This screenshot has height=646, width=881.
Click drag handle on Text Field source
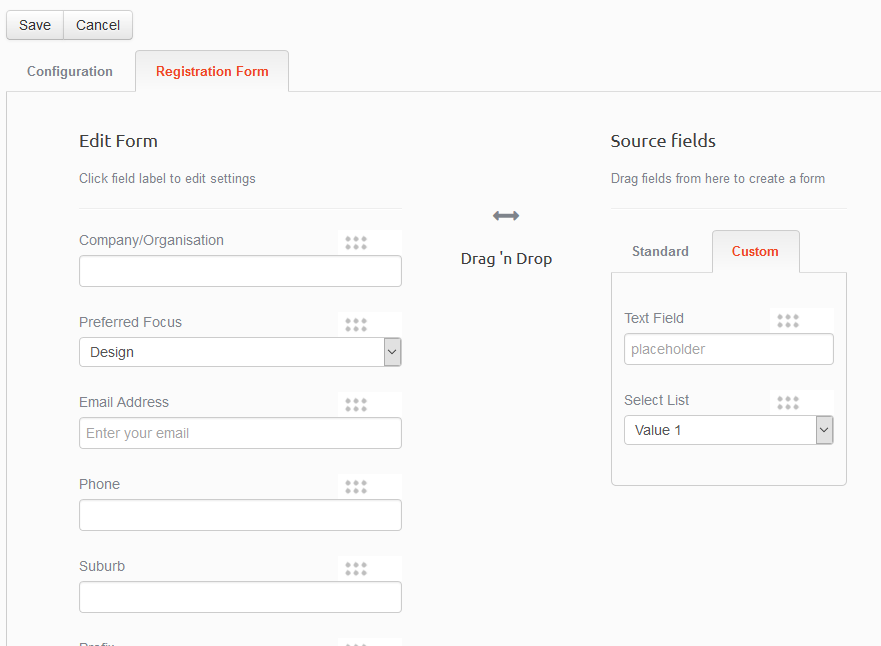coord(788,320)
